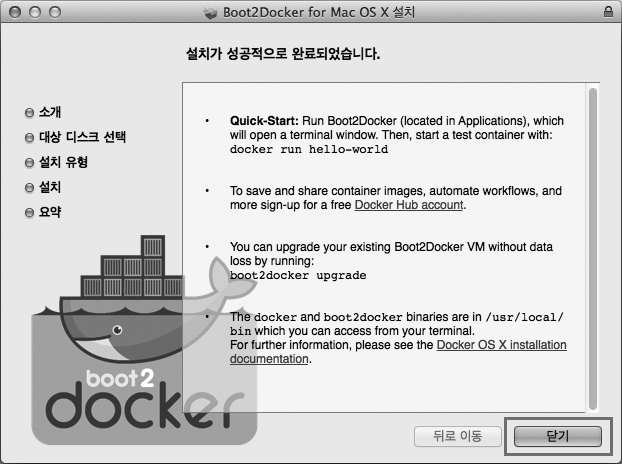Click the 닫기 button
The image size is (622, 464).
click(558, 437)
